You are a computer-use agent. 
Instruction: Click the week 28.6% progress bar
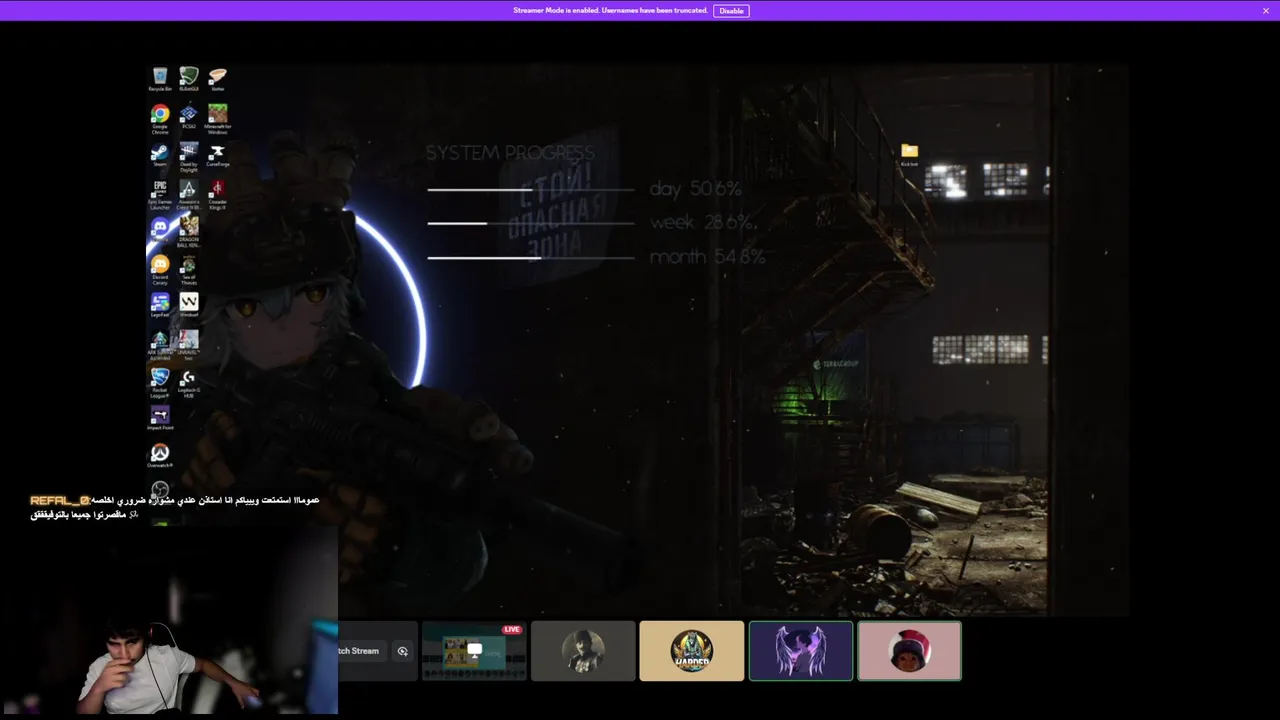tap(531, 223)
